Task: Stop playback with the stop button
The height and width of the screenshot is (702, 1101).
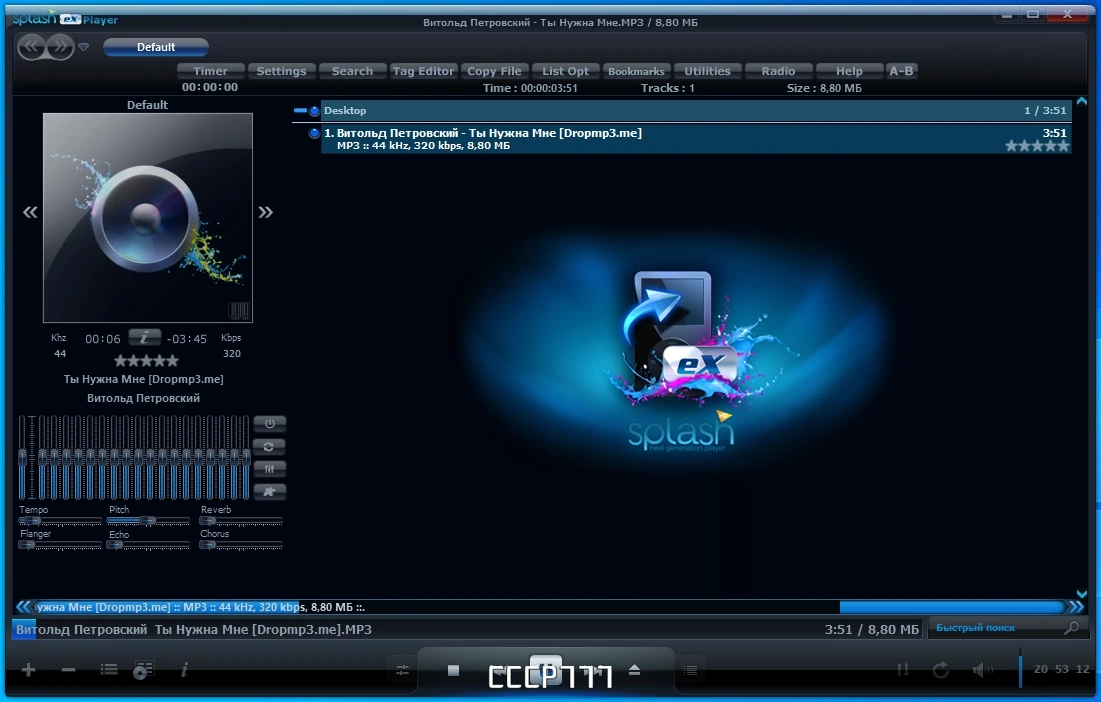Action: pyautogui.click(x=453, y=670)
